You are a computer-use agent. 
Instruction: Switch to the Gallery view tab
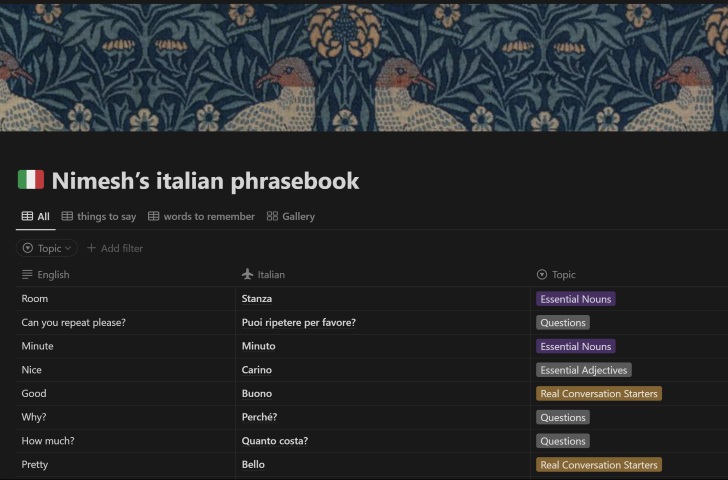point(297,216)
